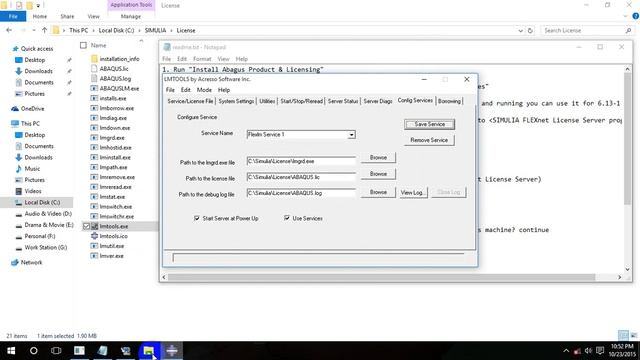Go back with Explorer back arrow
The height and width of the screenshot is (360, 640).
pos(9,30)
